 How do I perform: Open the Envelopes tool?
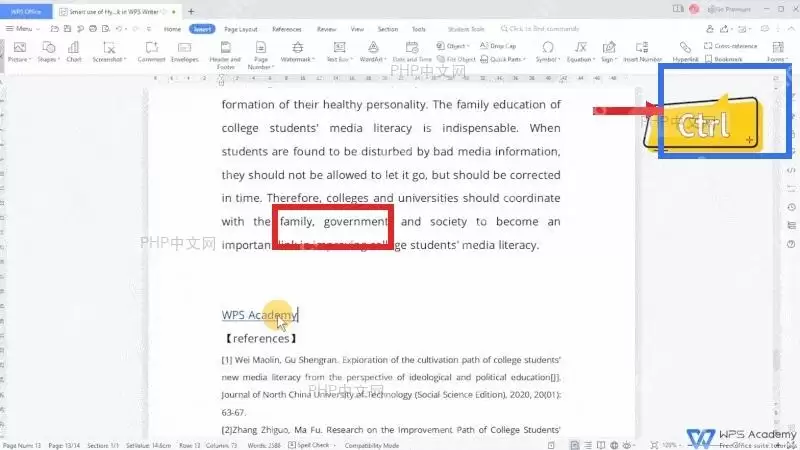tap(184, 52)
